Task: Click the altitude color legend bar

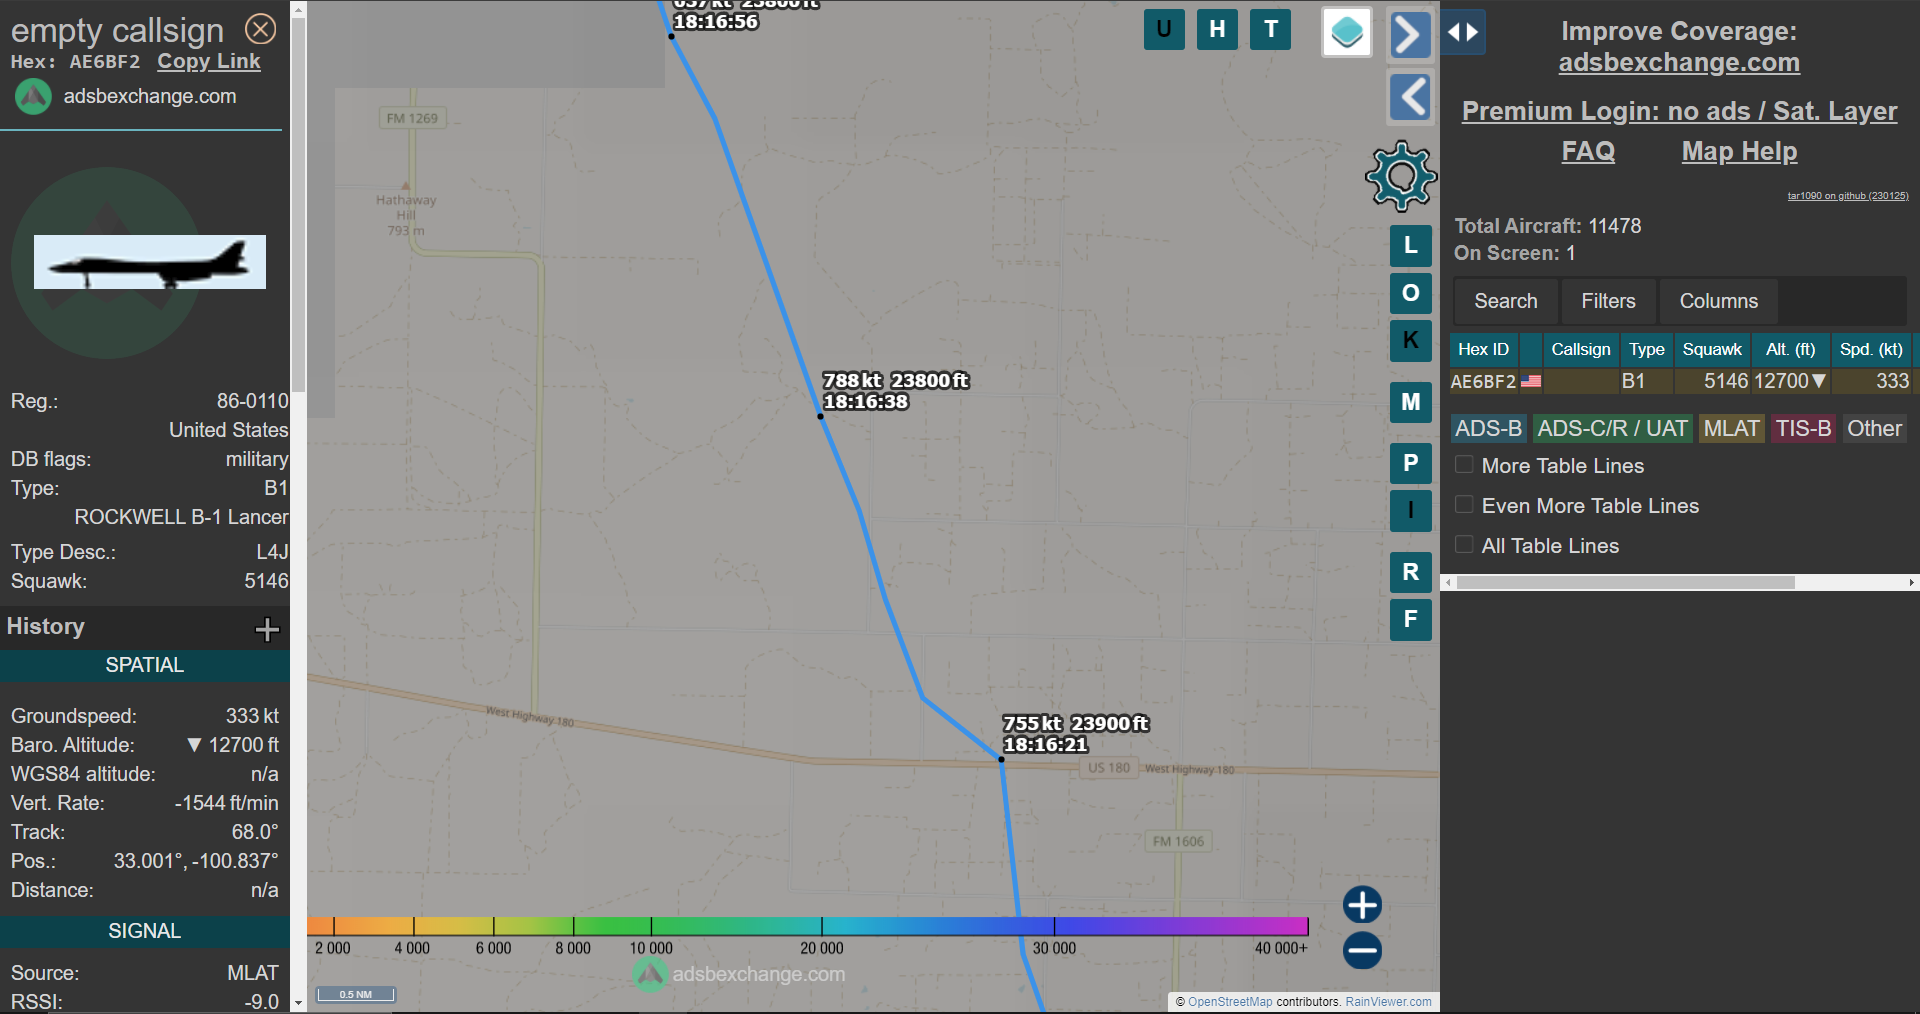Action: point(808,926)
